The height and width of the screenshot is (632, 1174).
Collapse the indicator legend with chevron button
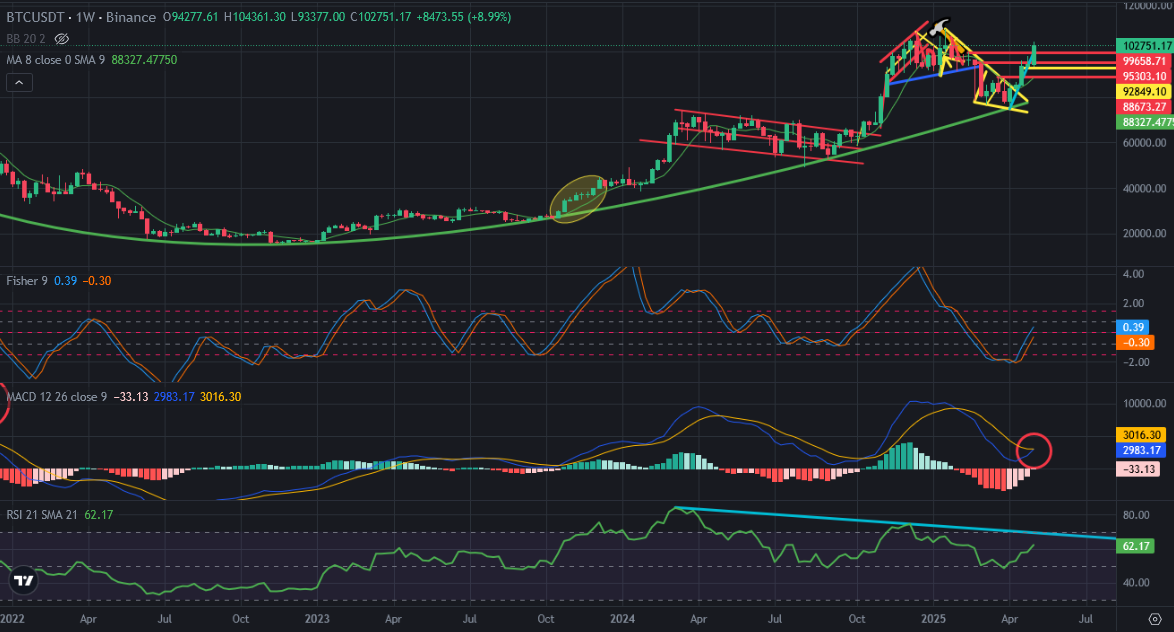pyautogui.click(x=19, y=82)
